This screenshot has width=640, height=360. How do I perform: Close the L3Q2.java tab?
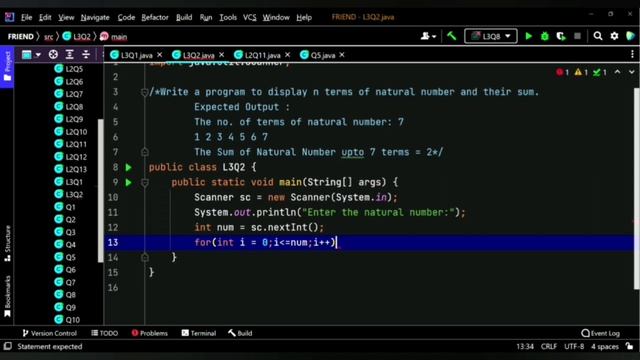pyautogui.click(x=222, y=55)
